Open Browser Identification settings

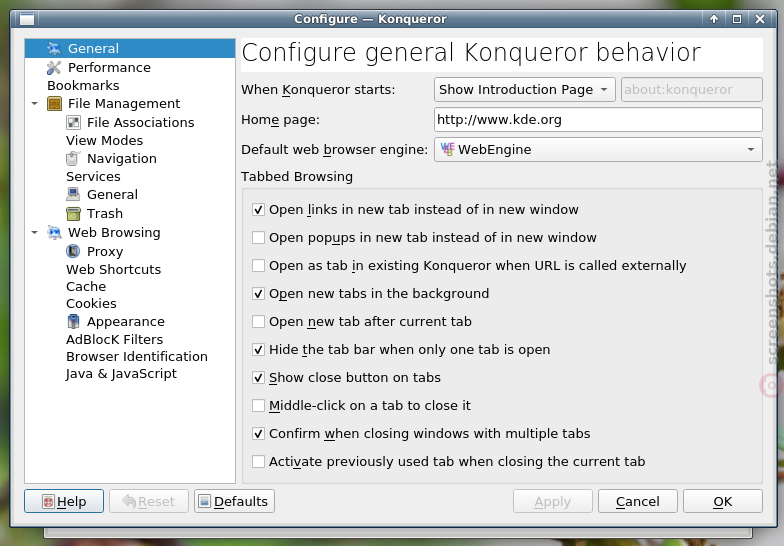(136, 356)
